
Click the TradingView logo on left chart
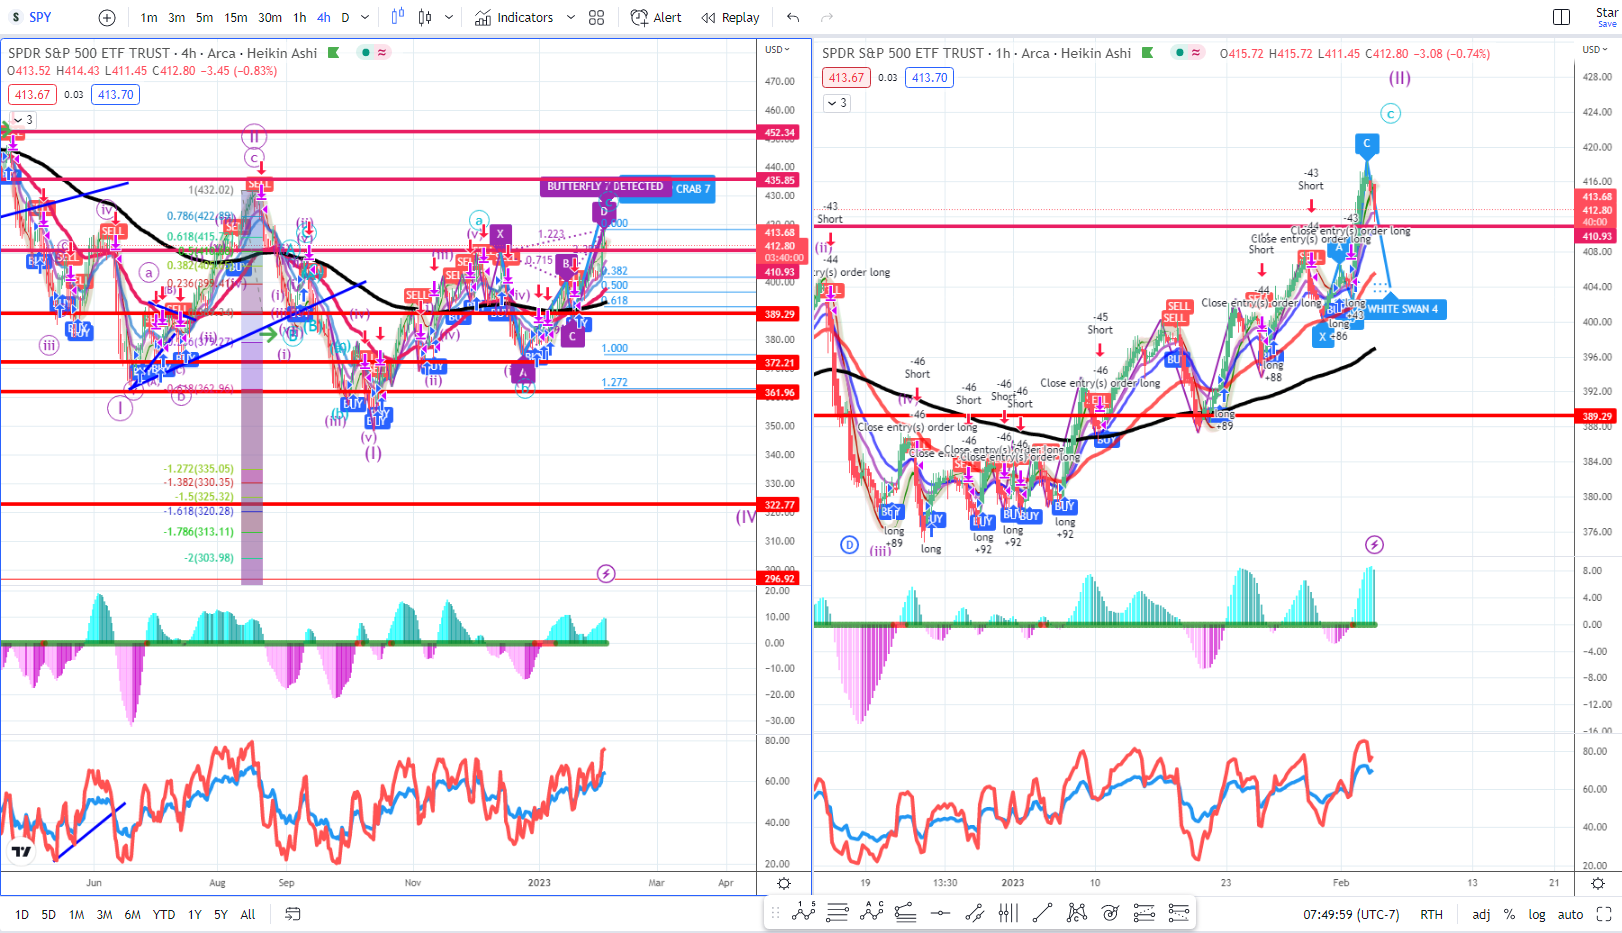[x=21, y=851]
